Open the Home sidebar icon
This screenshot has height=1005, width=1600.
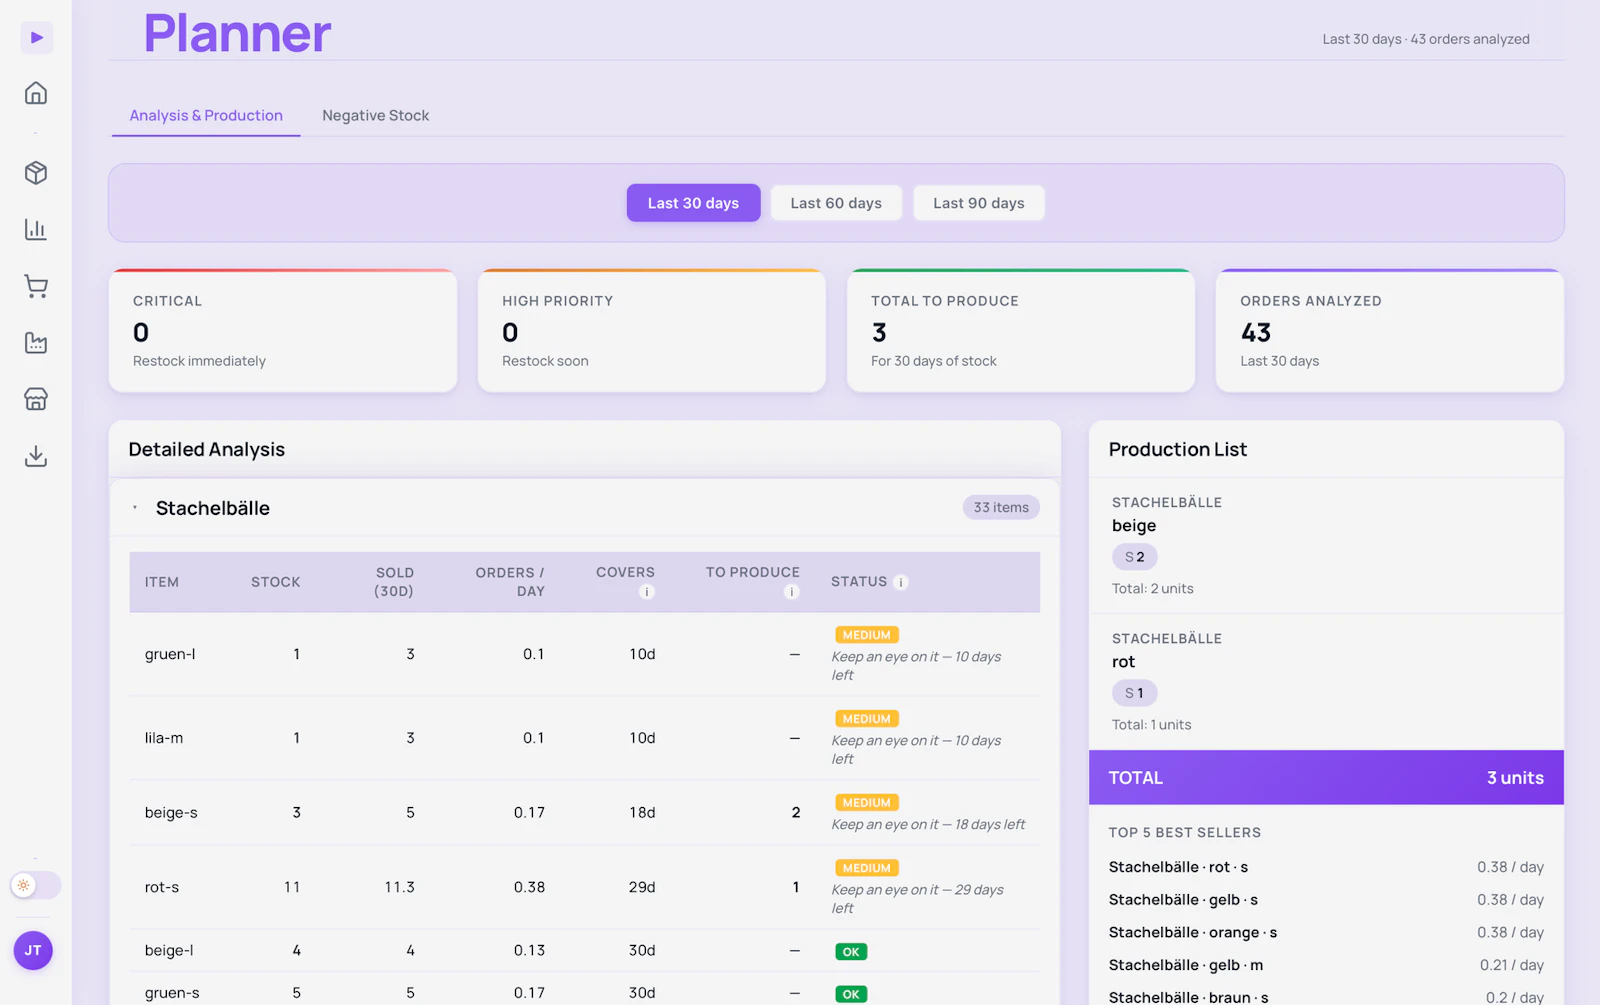tap(36, 93)
